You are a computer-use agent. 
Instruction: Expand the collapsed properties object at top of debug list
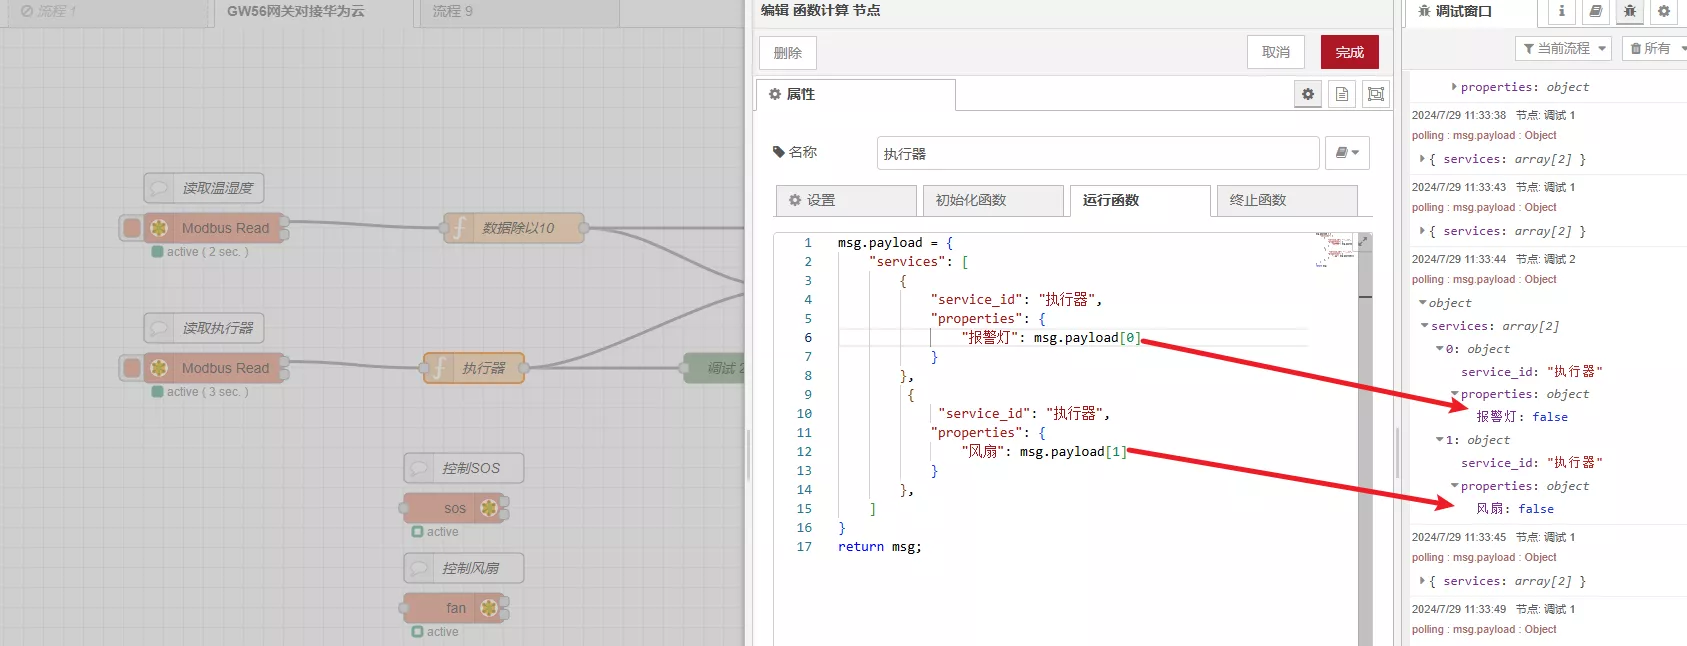(x=1454, y=87)
